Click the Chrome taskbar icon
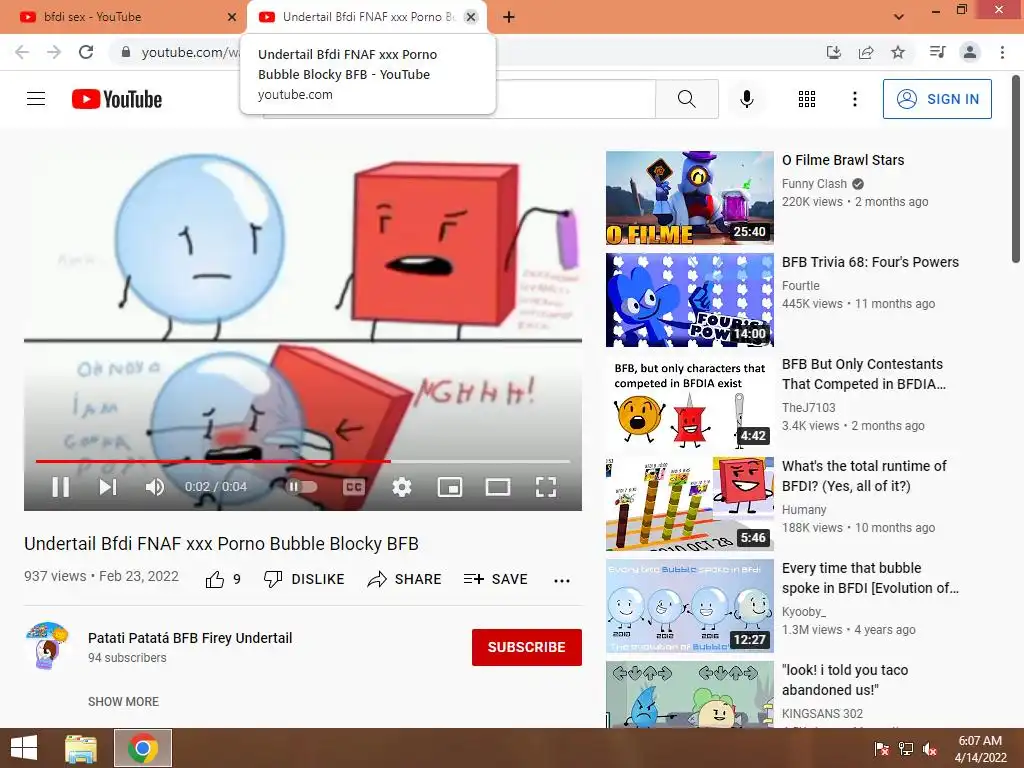This screenshot has width=1024, height=768. point(143,748)
